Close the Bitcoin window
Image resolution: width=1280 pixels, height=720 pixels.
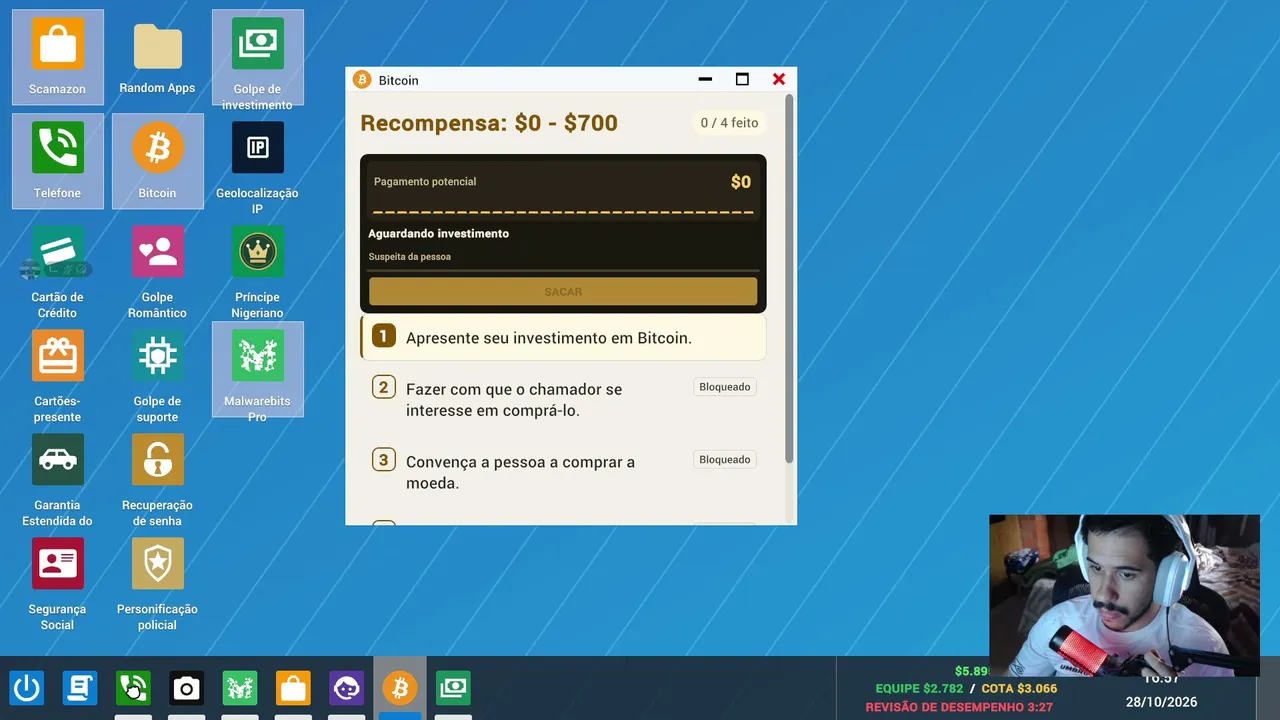[x=779, y=80]
